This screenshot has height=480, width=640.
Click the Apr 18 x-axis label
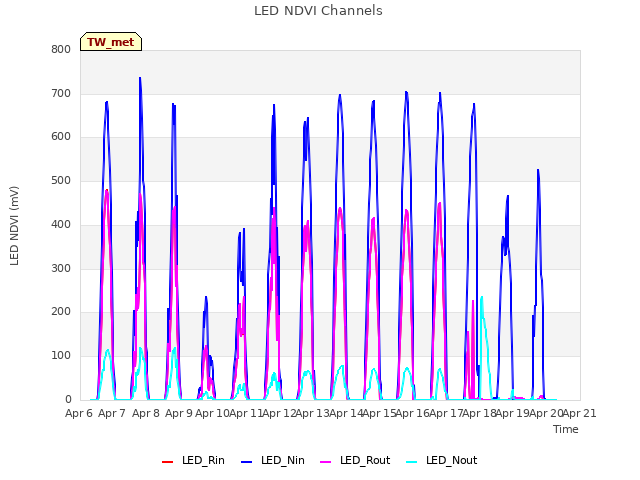(480, 413)
